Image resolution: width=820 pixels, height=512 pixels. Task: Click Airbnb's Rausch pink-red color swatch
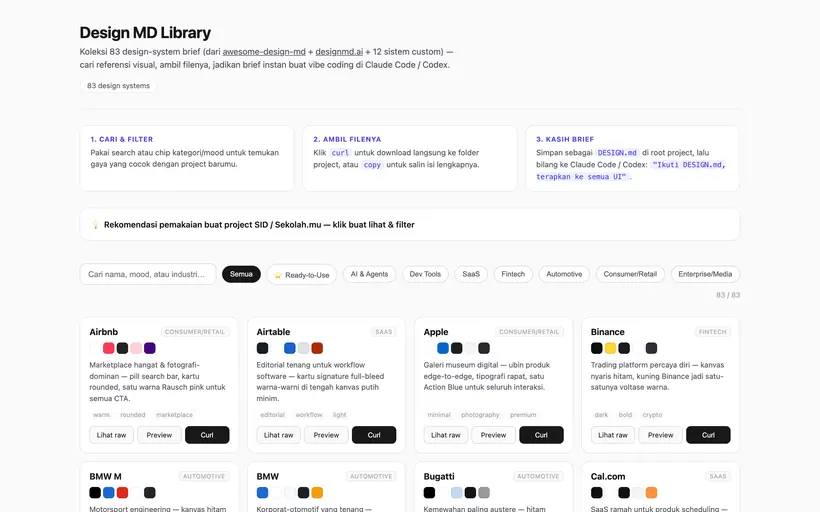(x=109, y=348)
